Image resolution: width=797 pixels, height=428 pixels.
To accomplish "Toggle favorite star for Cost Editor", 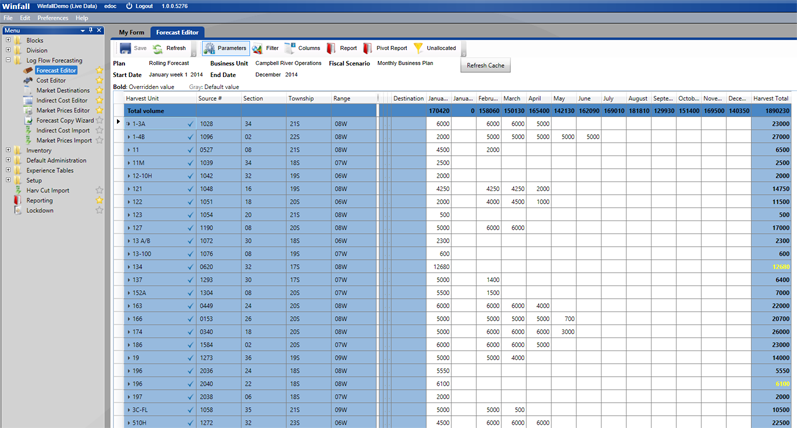I will [x=100, y=80].
